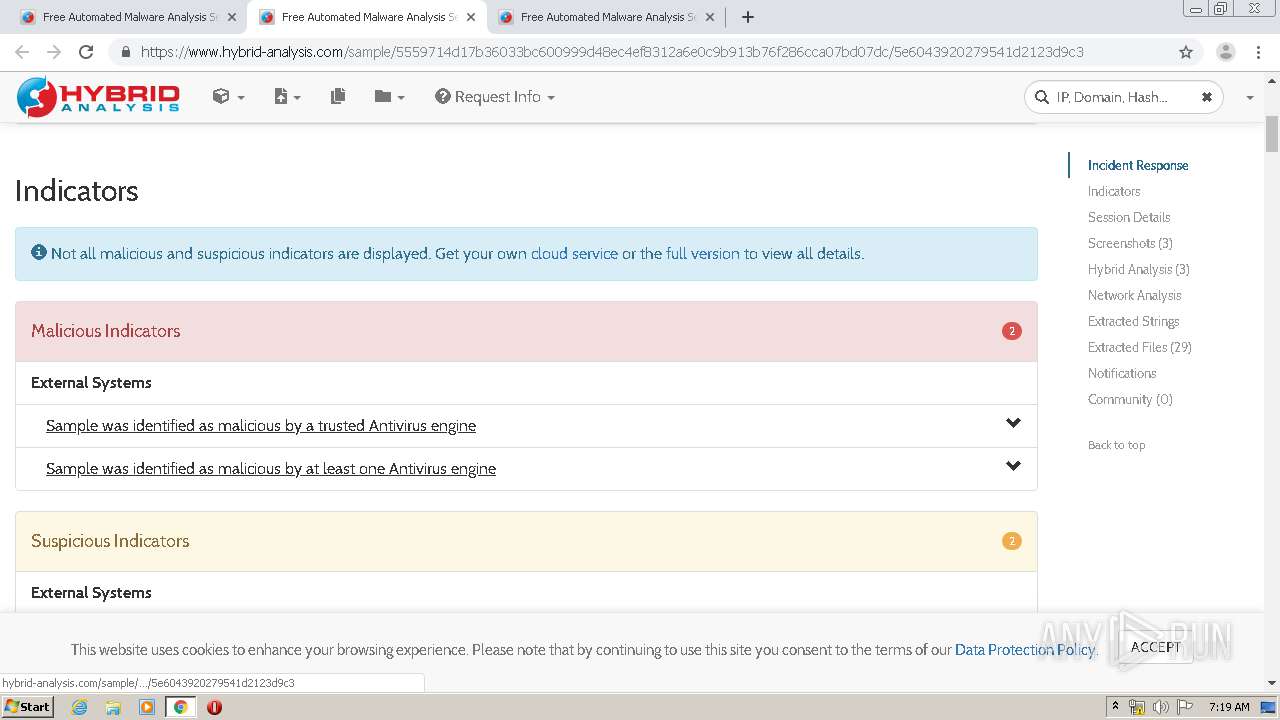Click the Malicious Indicators count badge
The image size is (1280, 720).
coord(1012,331)
